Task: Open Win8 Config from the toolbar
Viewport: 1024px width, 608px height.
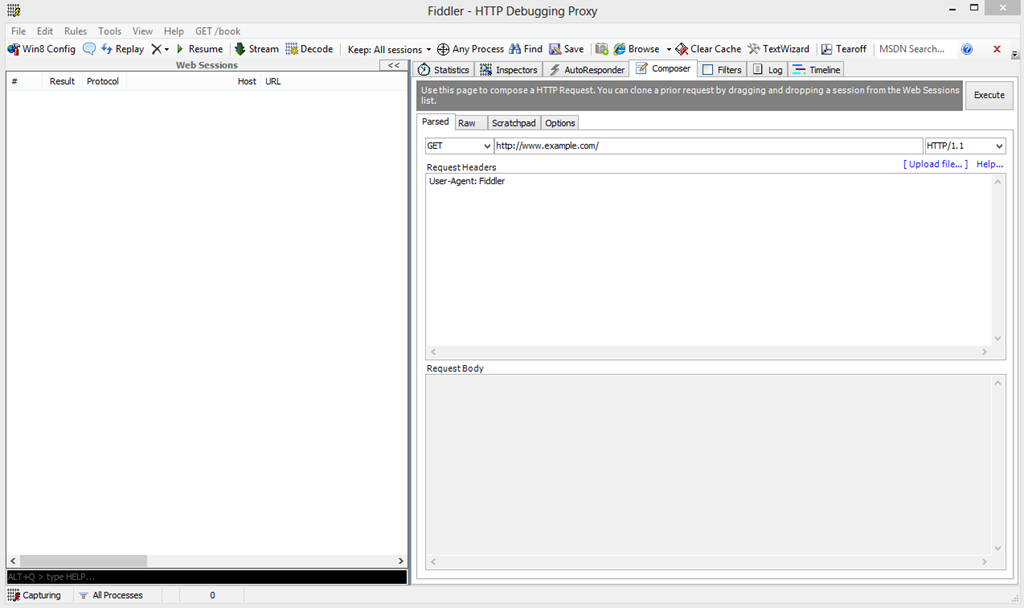Action: click(x=41, y=49)
